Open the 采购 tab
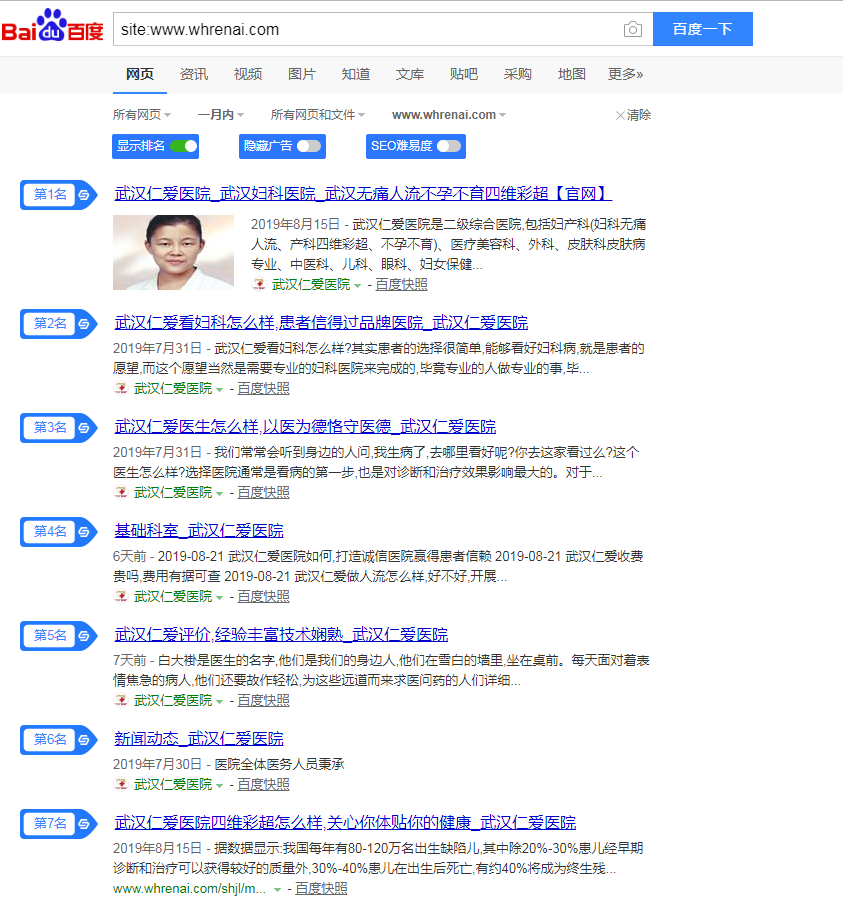This screenshot has height=911, width=843. pyautogui.click(x=518, y=74)
